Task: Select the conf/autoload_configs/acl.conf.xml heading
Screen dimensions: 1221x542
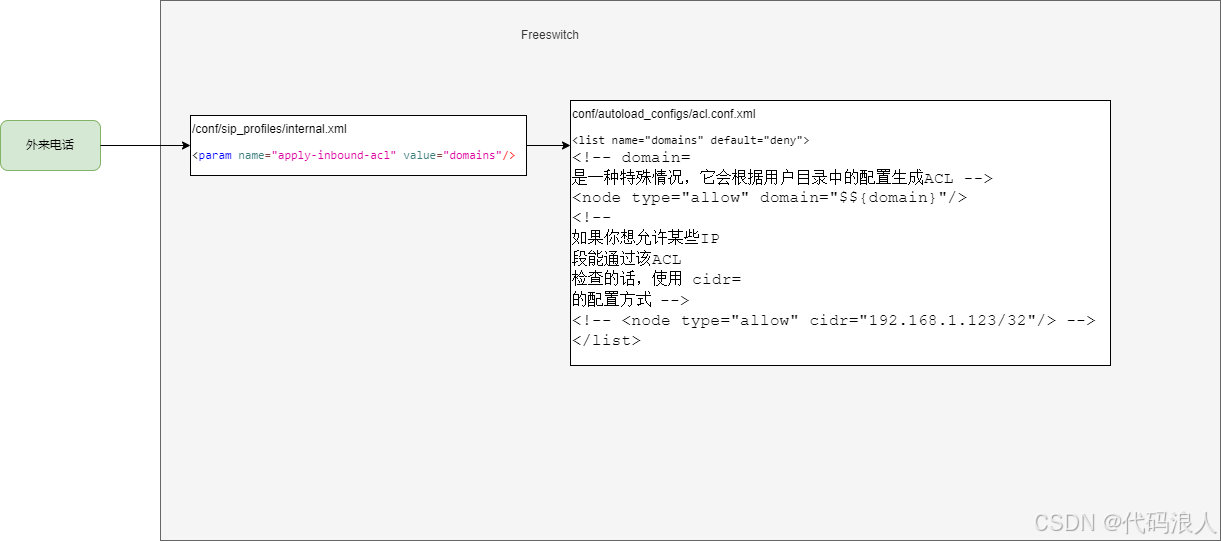Action: point(664,114)
